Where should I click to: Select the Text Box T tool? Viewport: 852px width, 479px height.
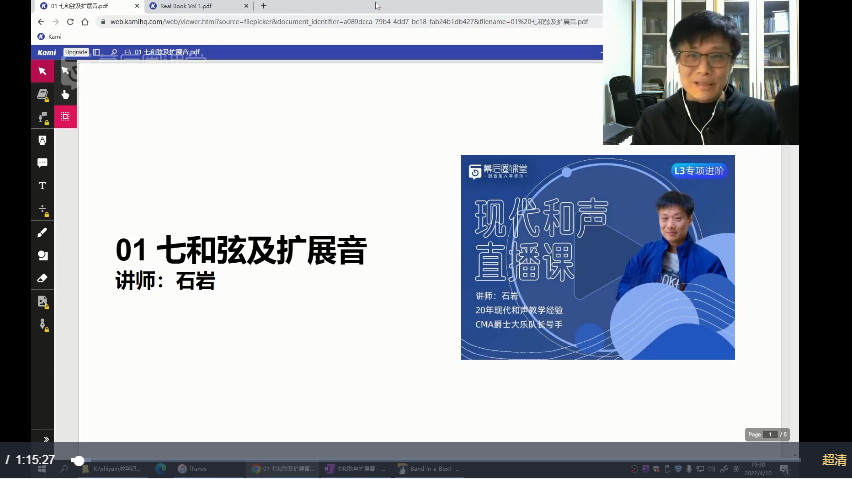42,186
